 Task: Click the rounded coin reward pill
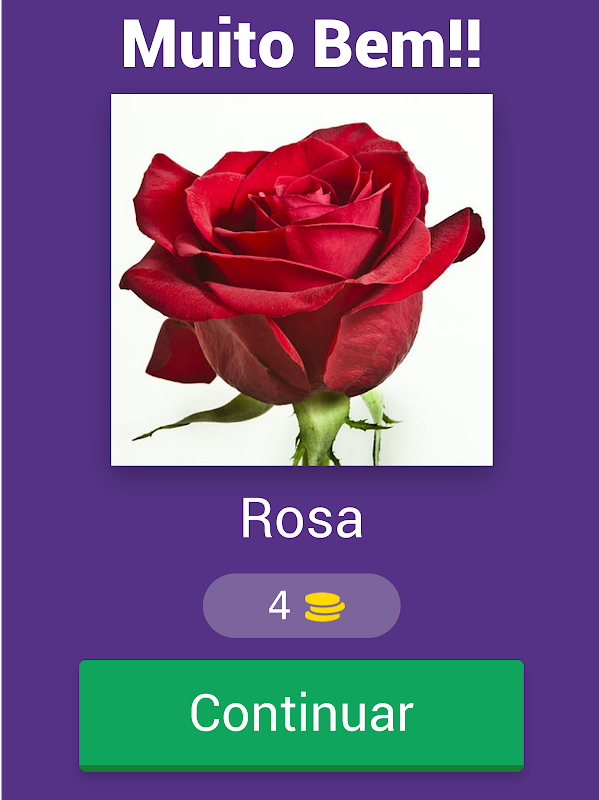tap(302, 606)
